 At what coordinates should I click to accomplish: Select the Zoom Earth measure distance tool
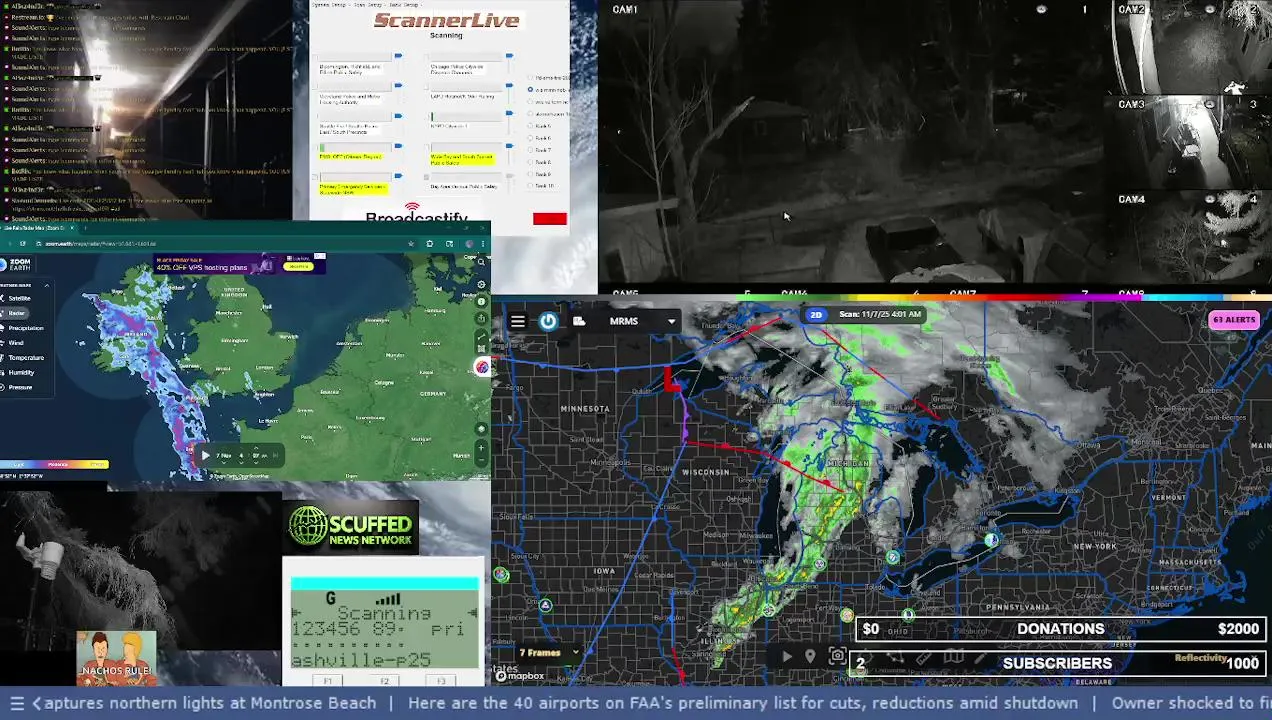point(481,336)
